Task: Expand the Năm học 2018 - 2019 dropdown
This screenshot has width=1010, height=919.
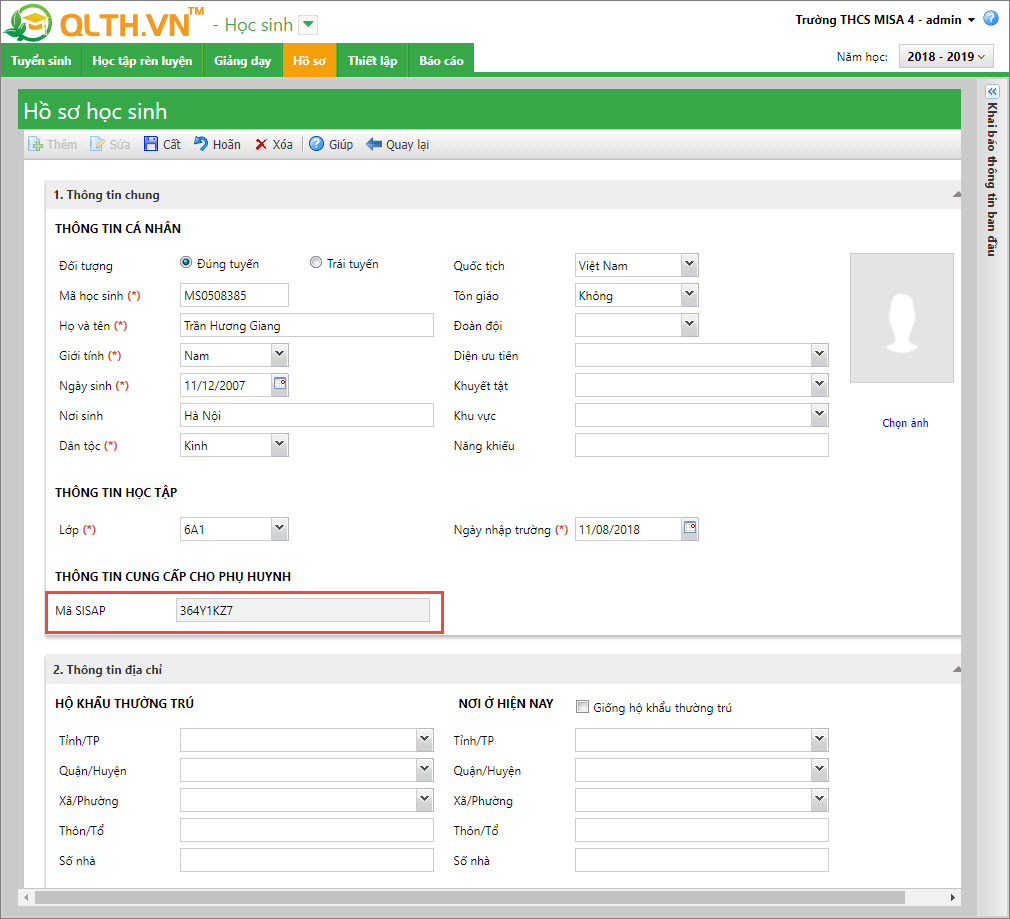Action: pos(946,57)
